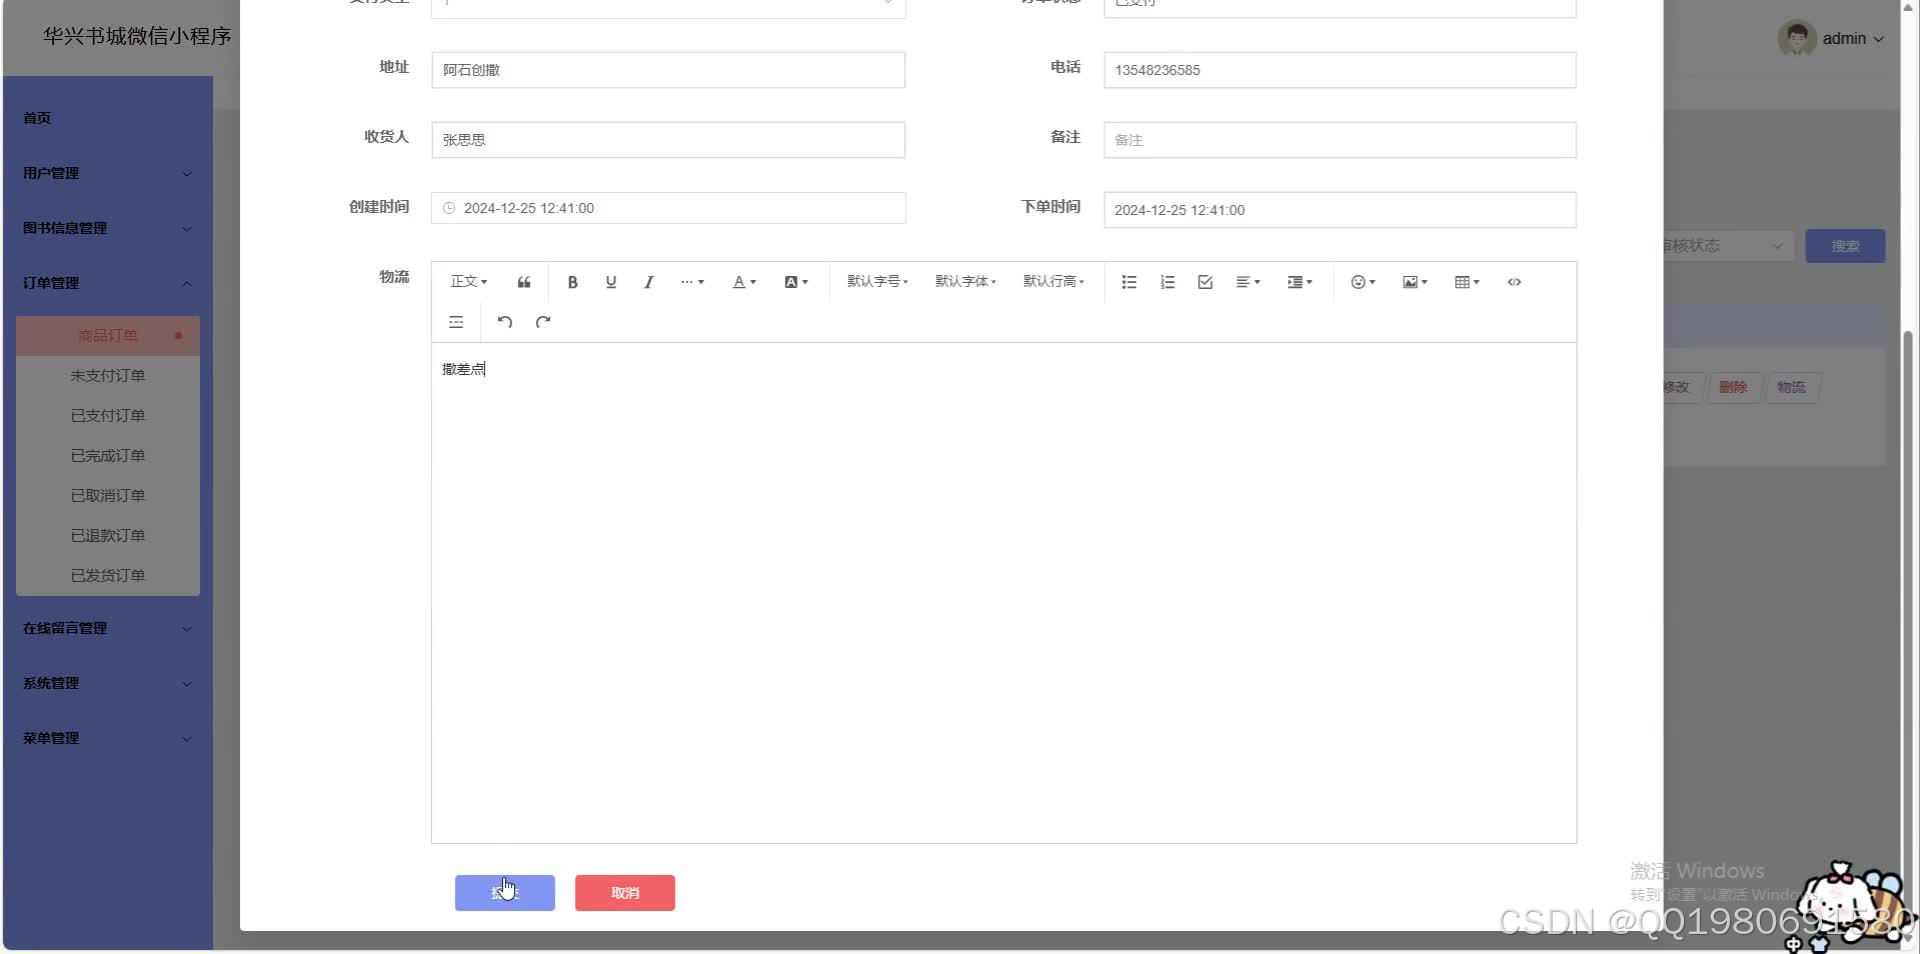Open the insert image menu

point(1415,282)
